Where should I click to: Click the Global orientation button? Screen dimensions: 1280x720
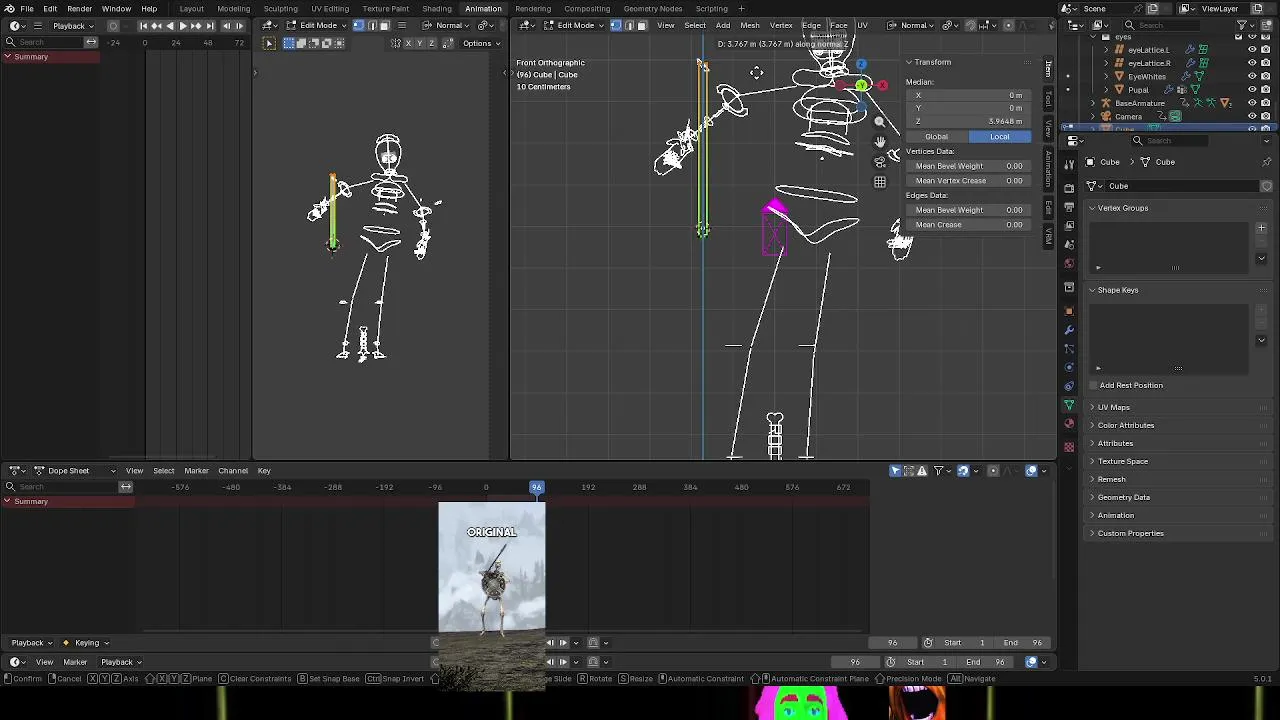click(937, 136)
